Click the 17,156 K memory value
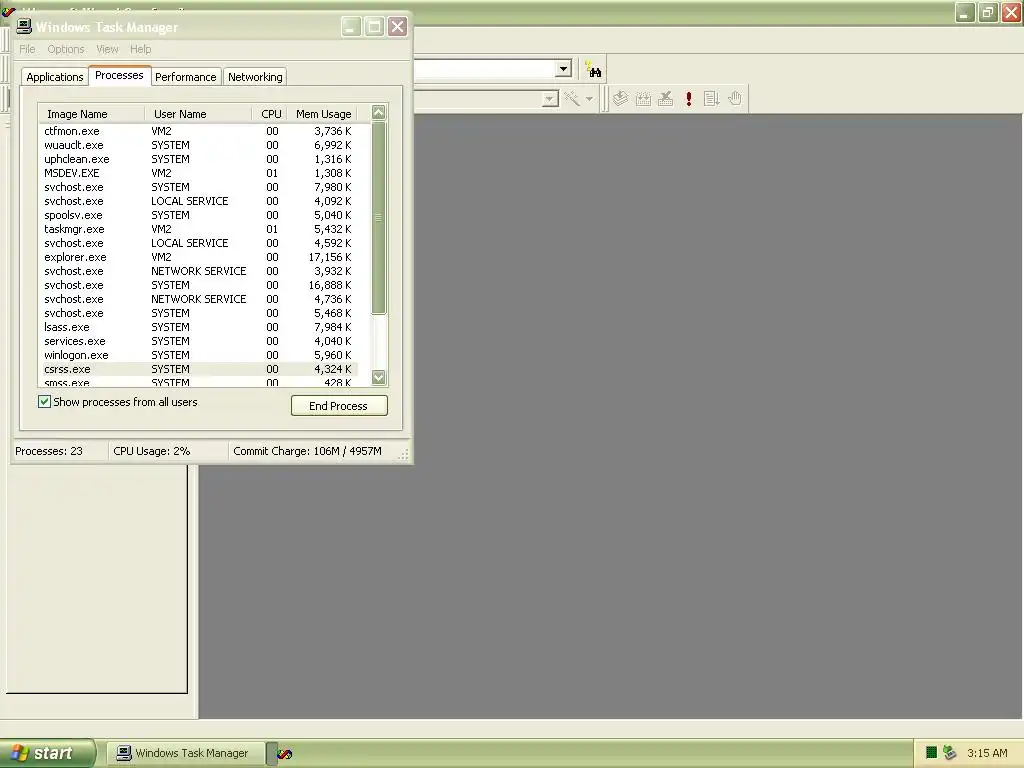Screen dimensions: 1024x768 coord(330,257)
